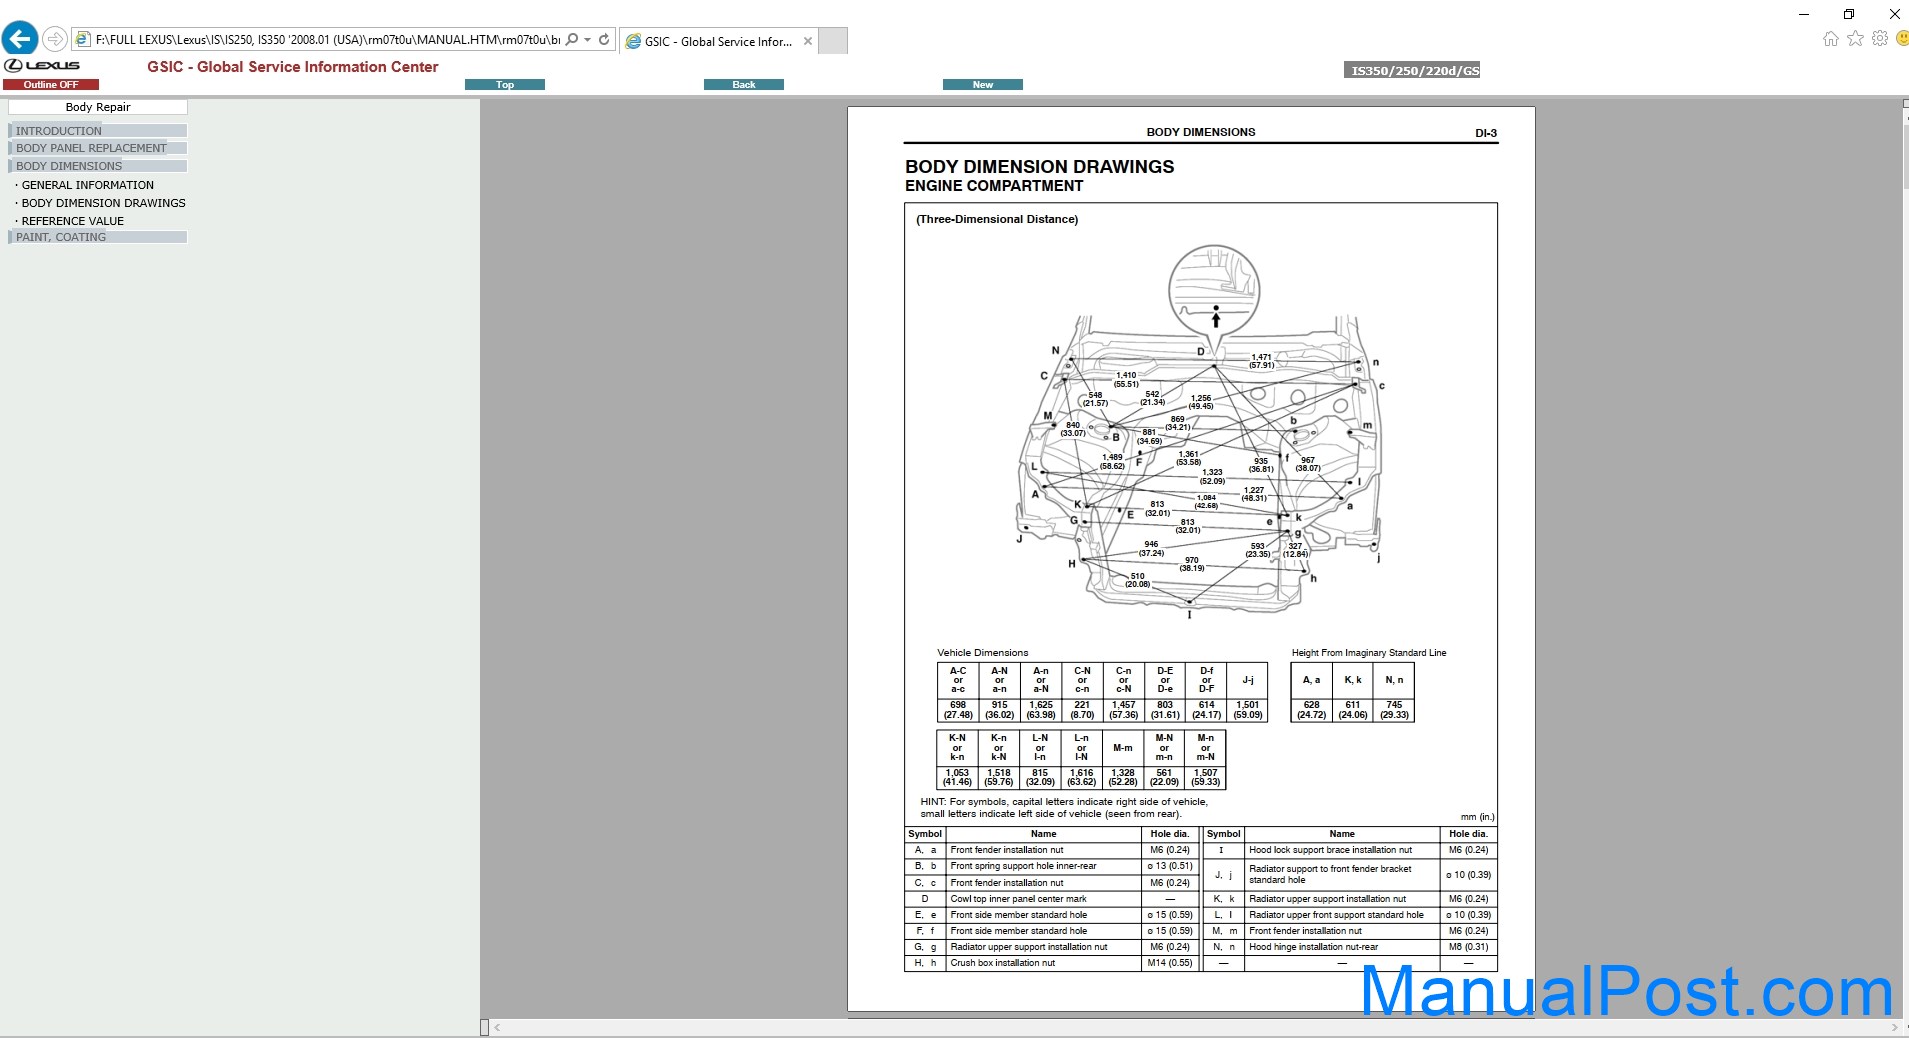Collapse the BODY DIMENSIONS section
The width and height of the screenshot is (1909, 1038).
pyautogui.click(x=98, y=166)
